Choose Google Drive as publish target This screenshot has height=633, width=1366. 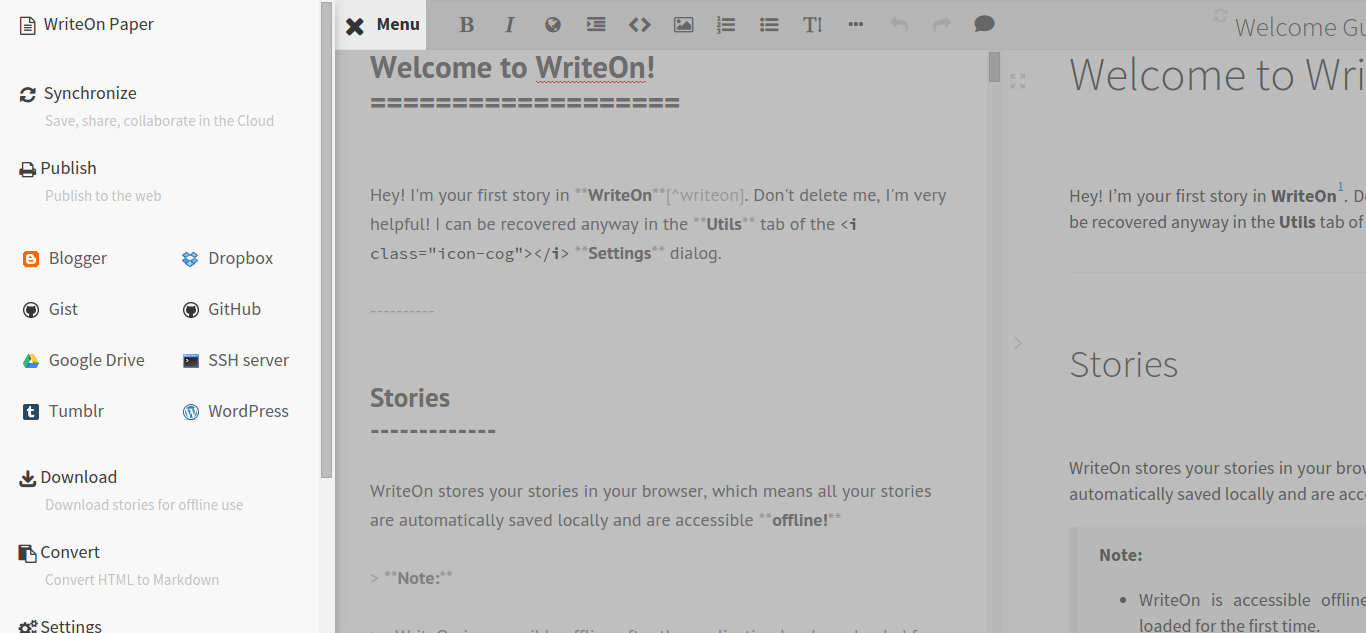coord(84,360)
